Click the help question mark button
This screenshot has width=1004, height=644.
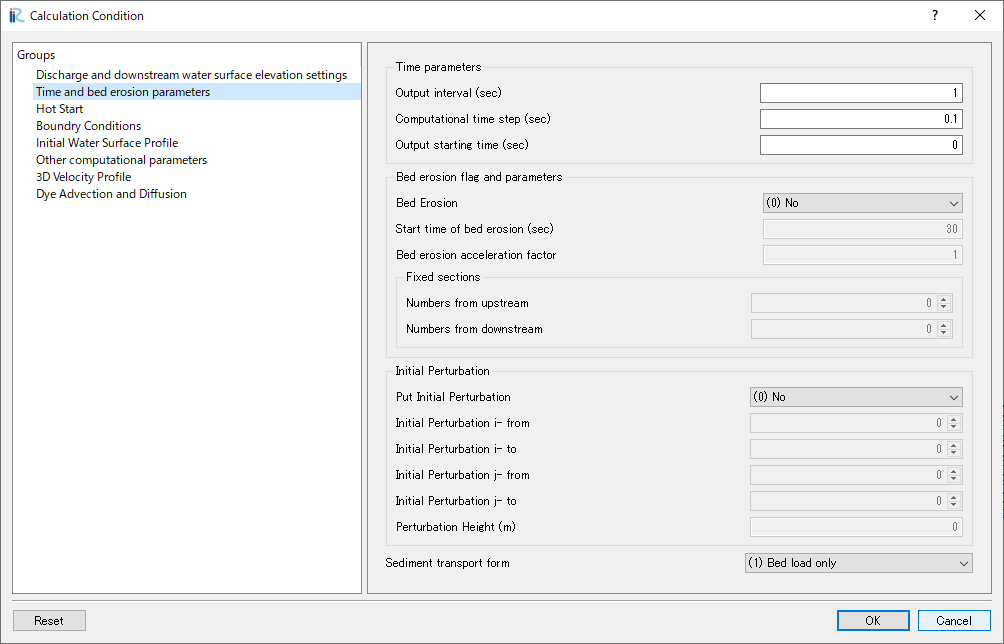click(935, 15)
